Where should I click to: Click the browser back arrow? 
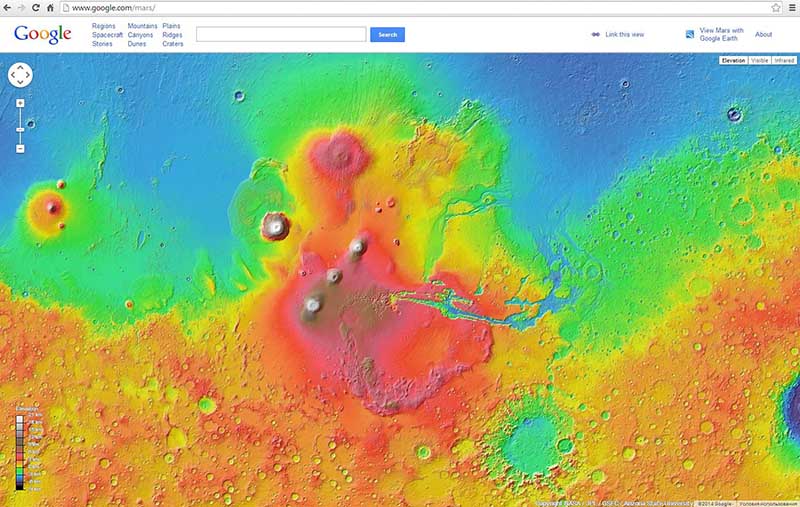8,7
